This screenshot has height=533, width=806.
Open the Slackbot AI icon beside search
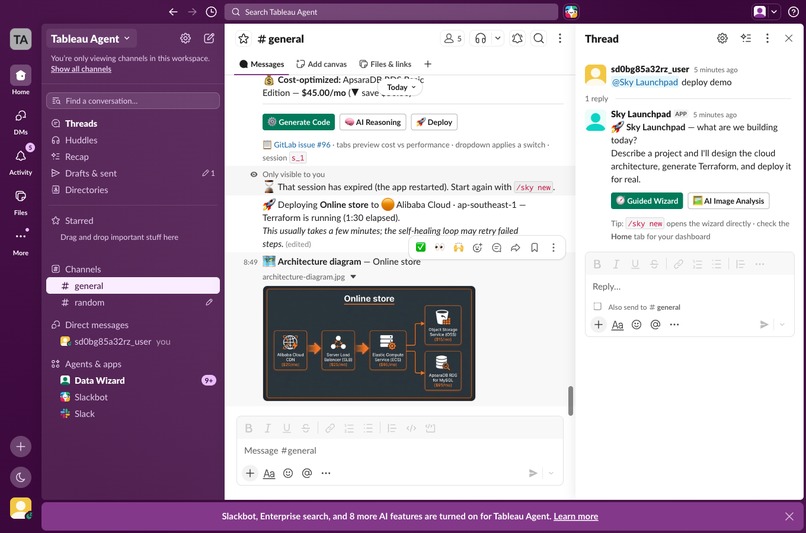(571, 12)
